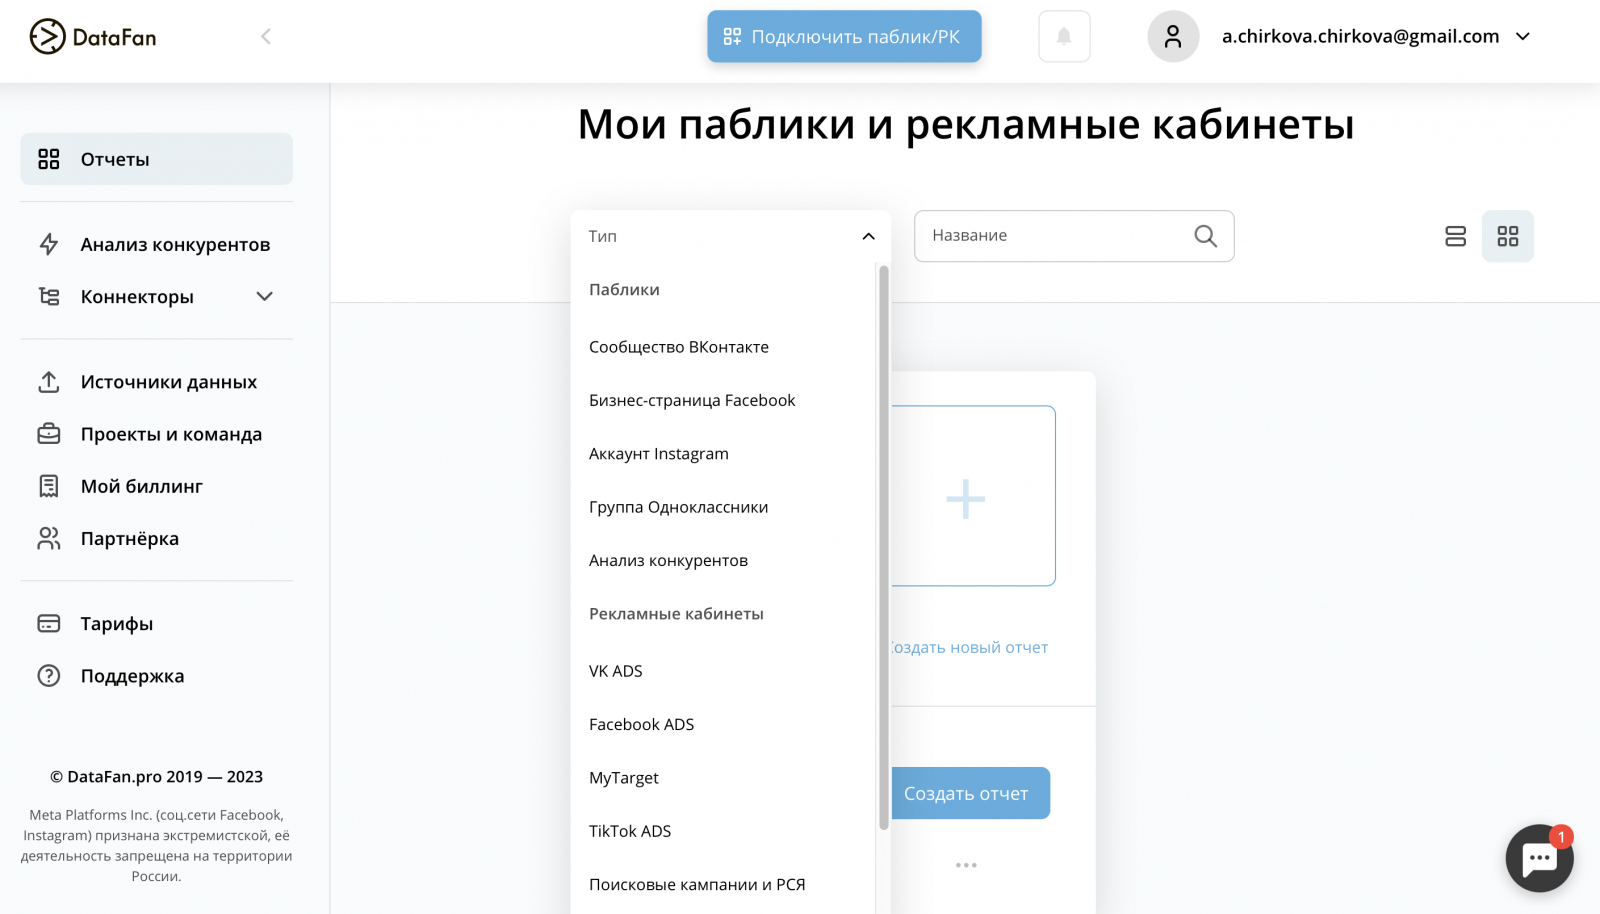Click the Название search field

[1074, 236]
